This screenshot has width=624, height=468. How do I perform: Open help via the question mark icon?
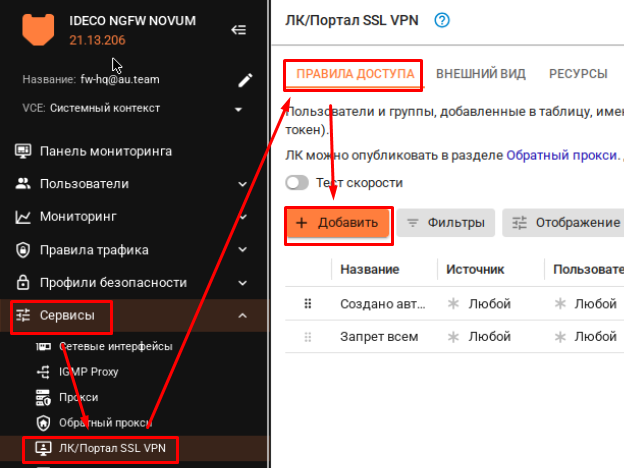(x=443, y=20)
